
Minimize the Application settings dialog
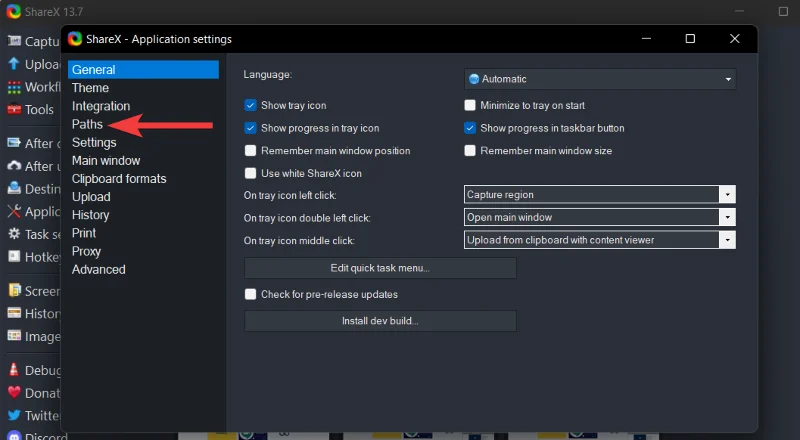[646, 39]
